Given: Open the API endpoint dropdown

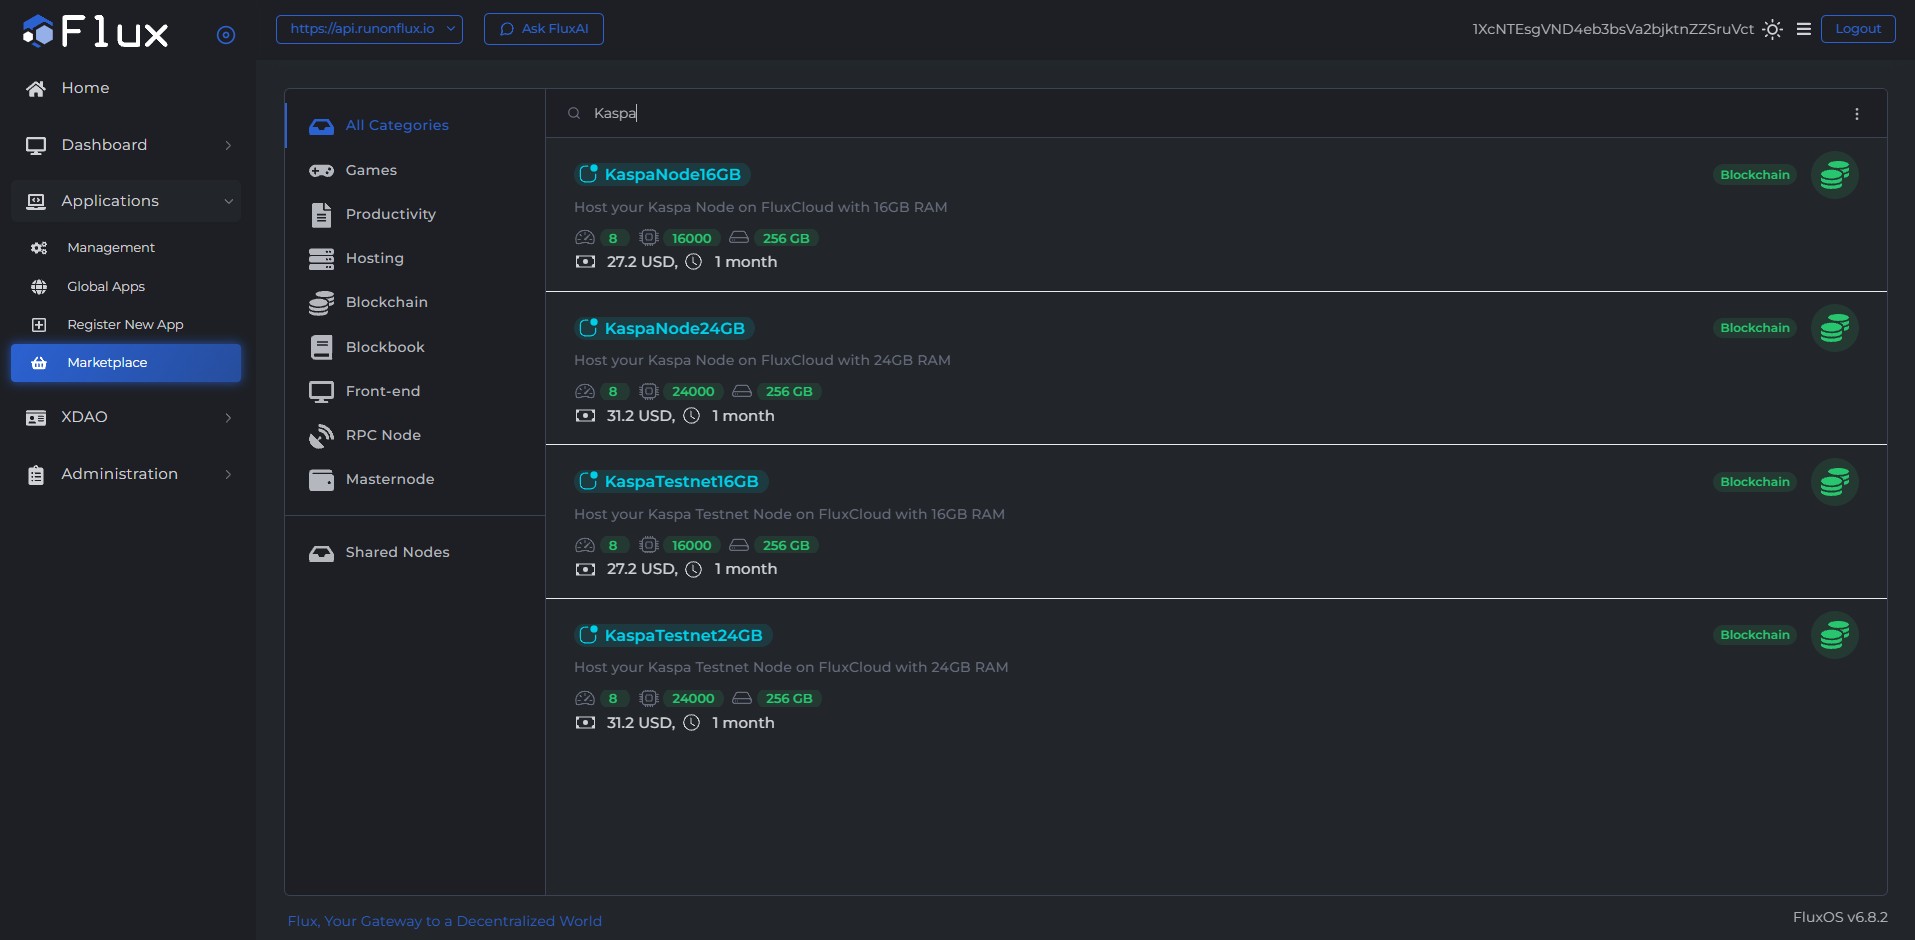Looking at the screenshot, I should point(369,29).
